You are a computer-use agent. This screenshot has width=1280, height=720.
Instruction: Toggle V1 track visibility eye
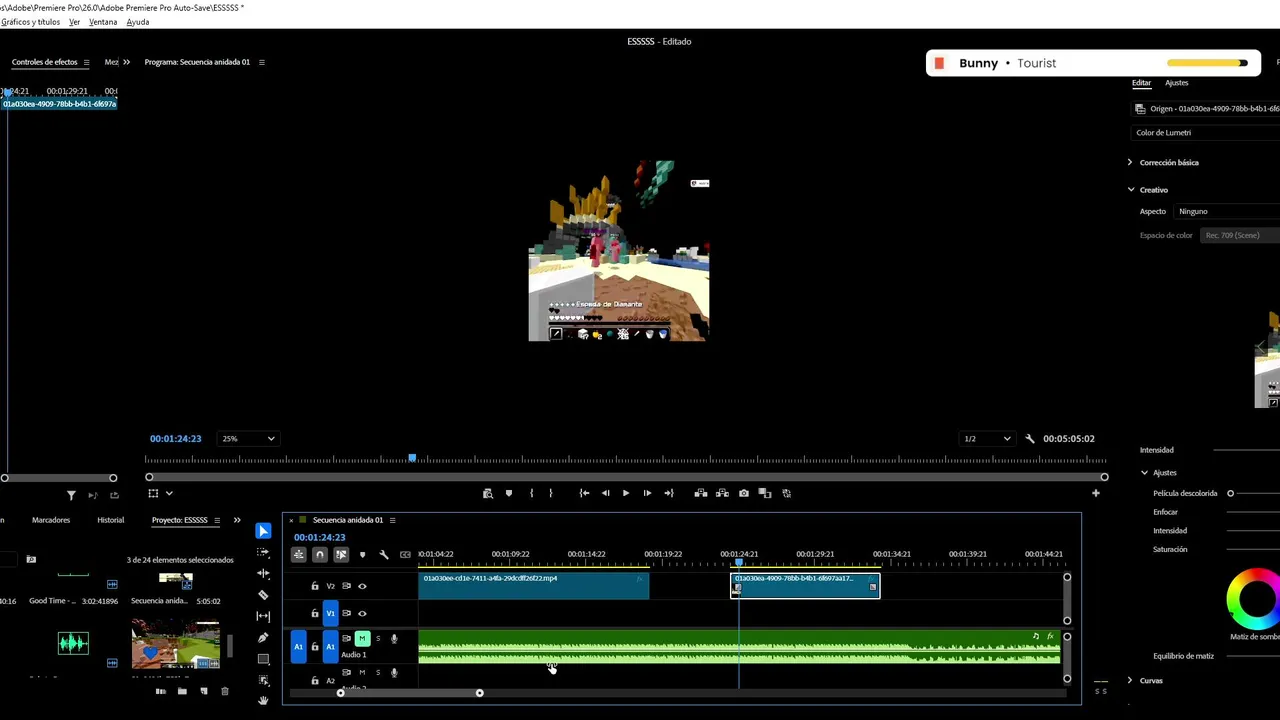point(362,613)
